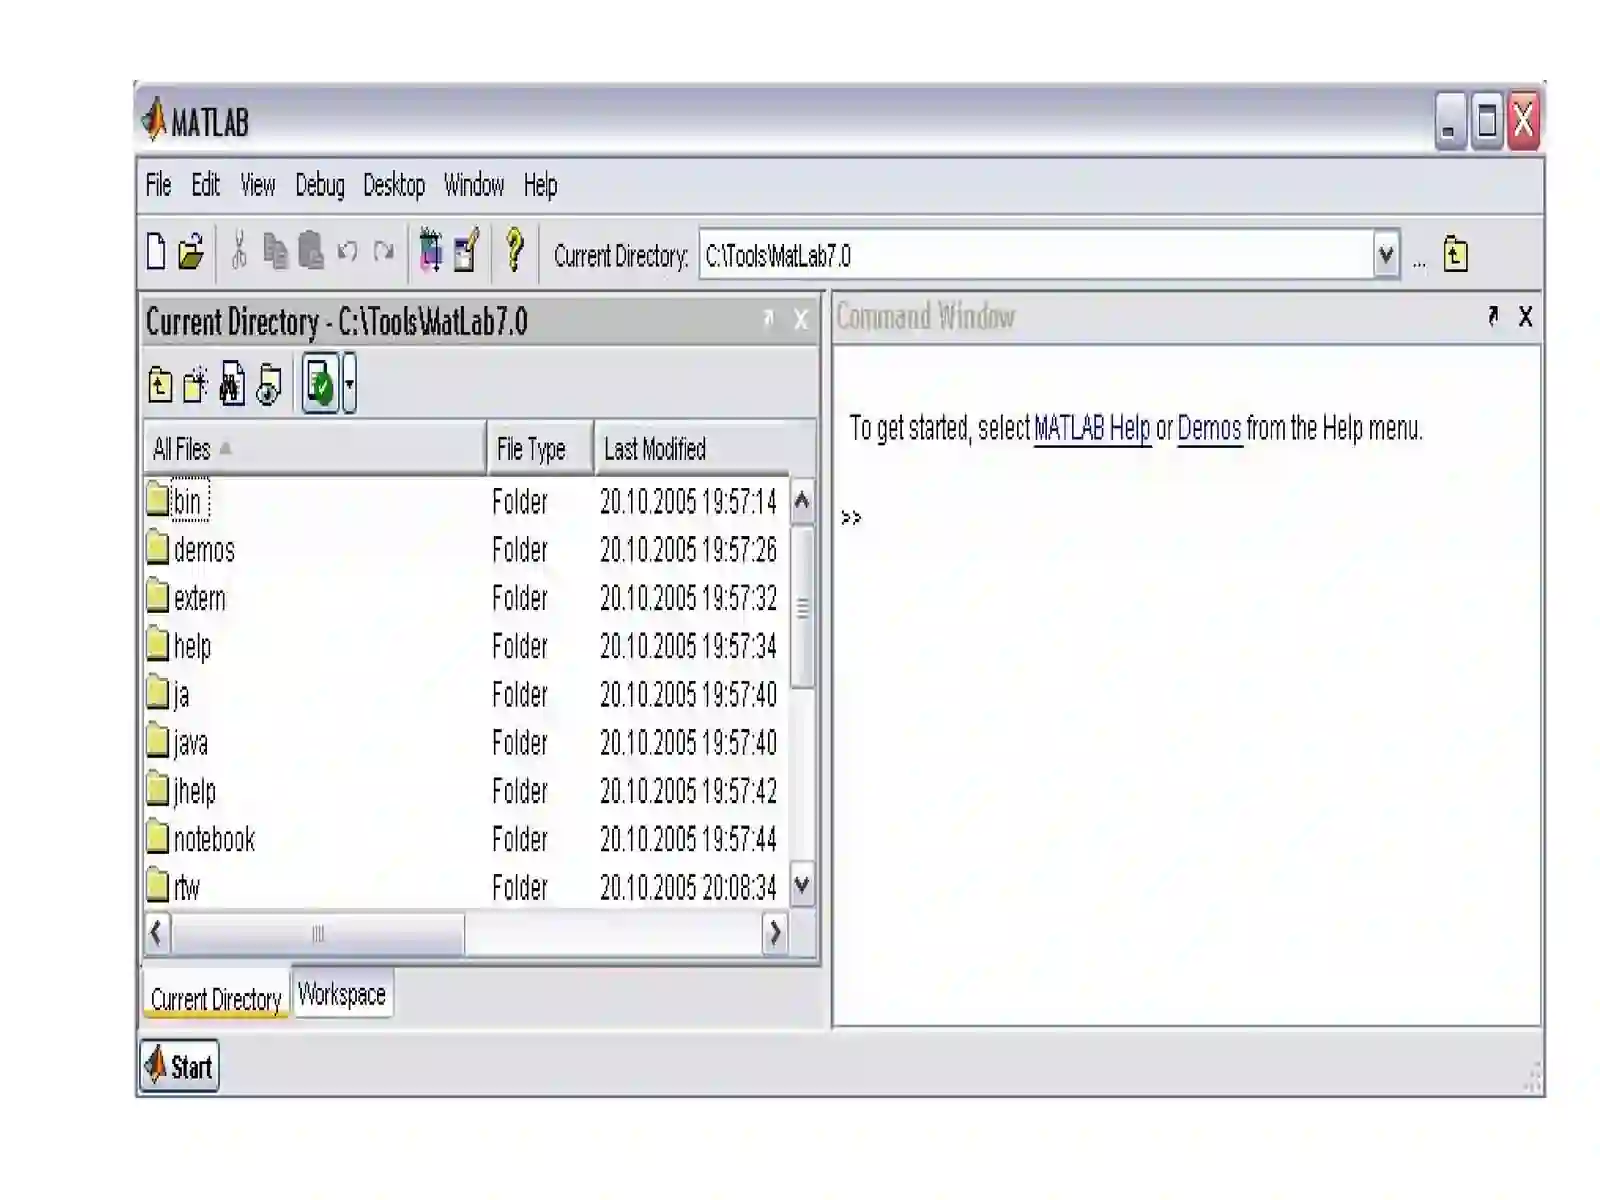This screenshot has height=1200, width=1600.
Task: Click the MATLAB logo in title bar
Action: pos(154,120)
